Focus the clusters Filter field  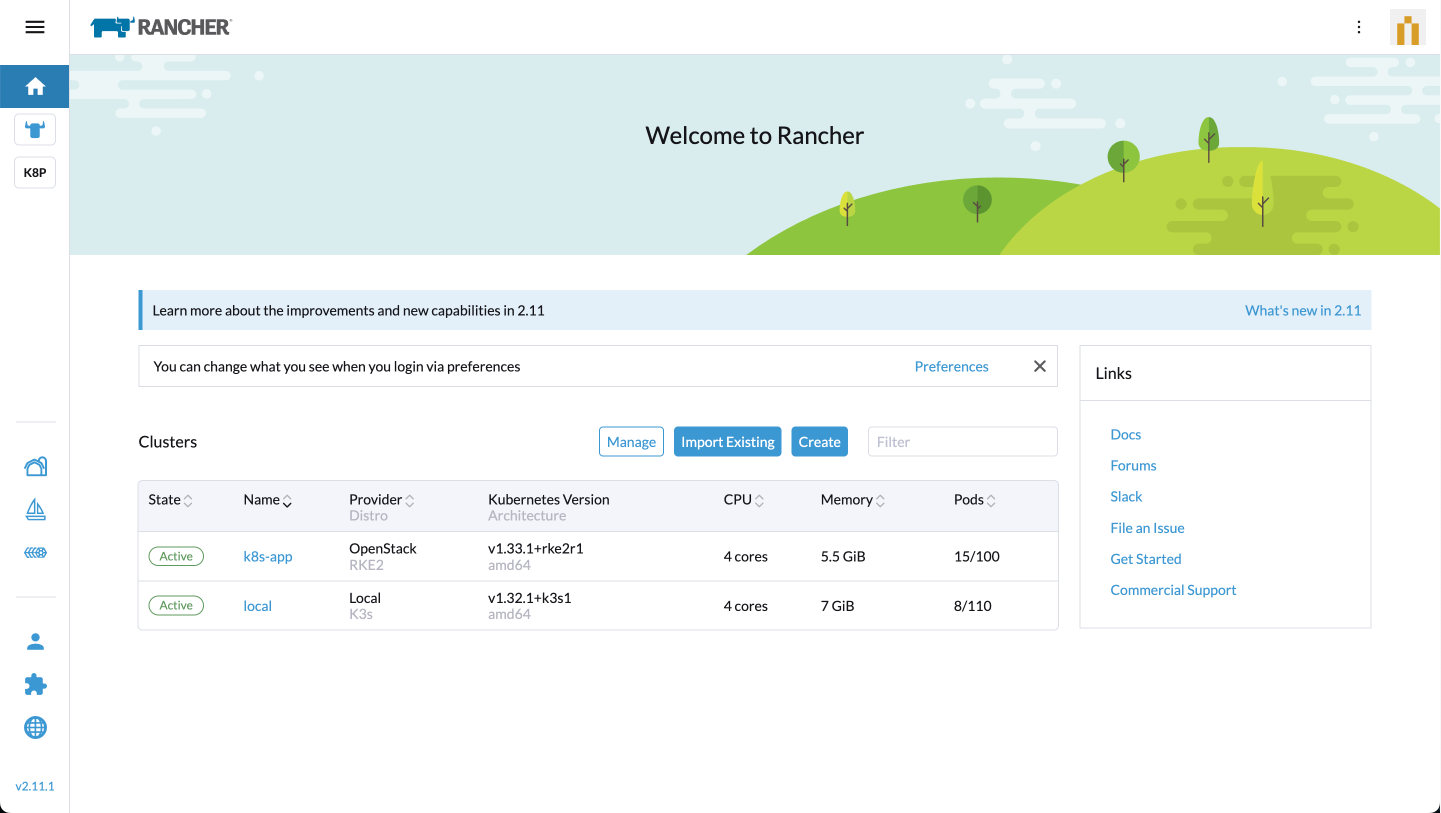(962, 442)
